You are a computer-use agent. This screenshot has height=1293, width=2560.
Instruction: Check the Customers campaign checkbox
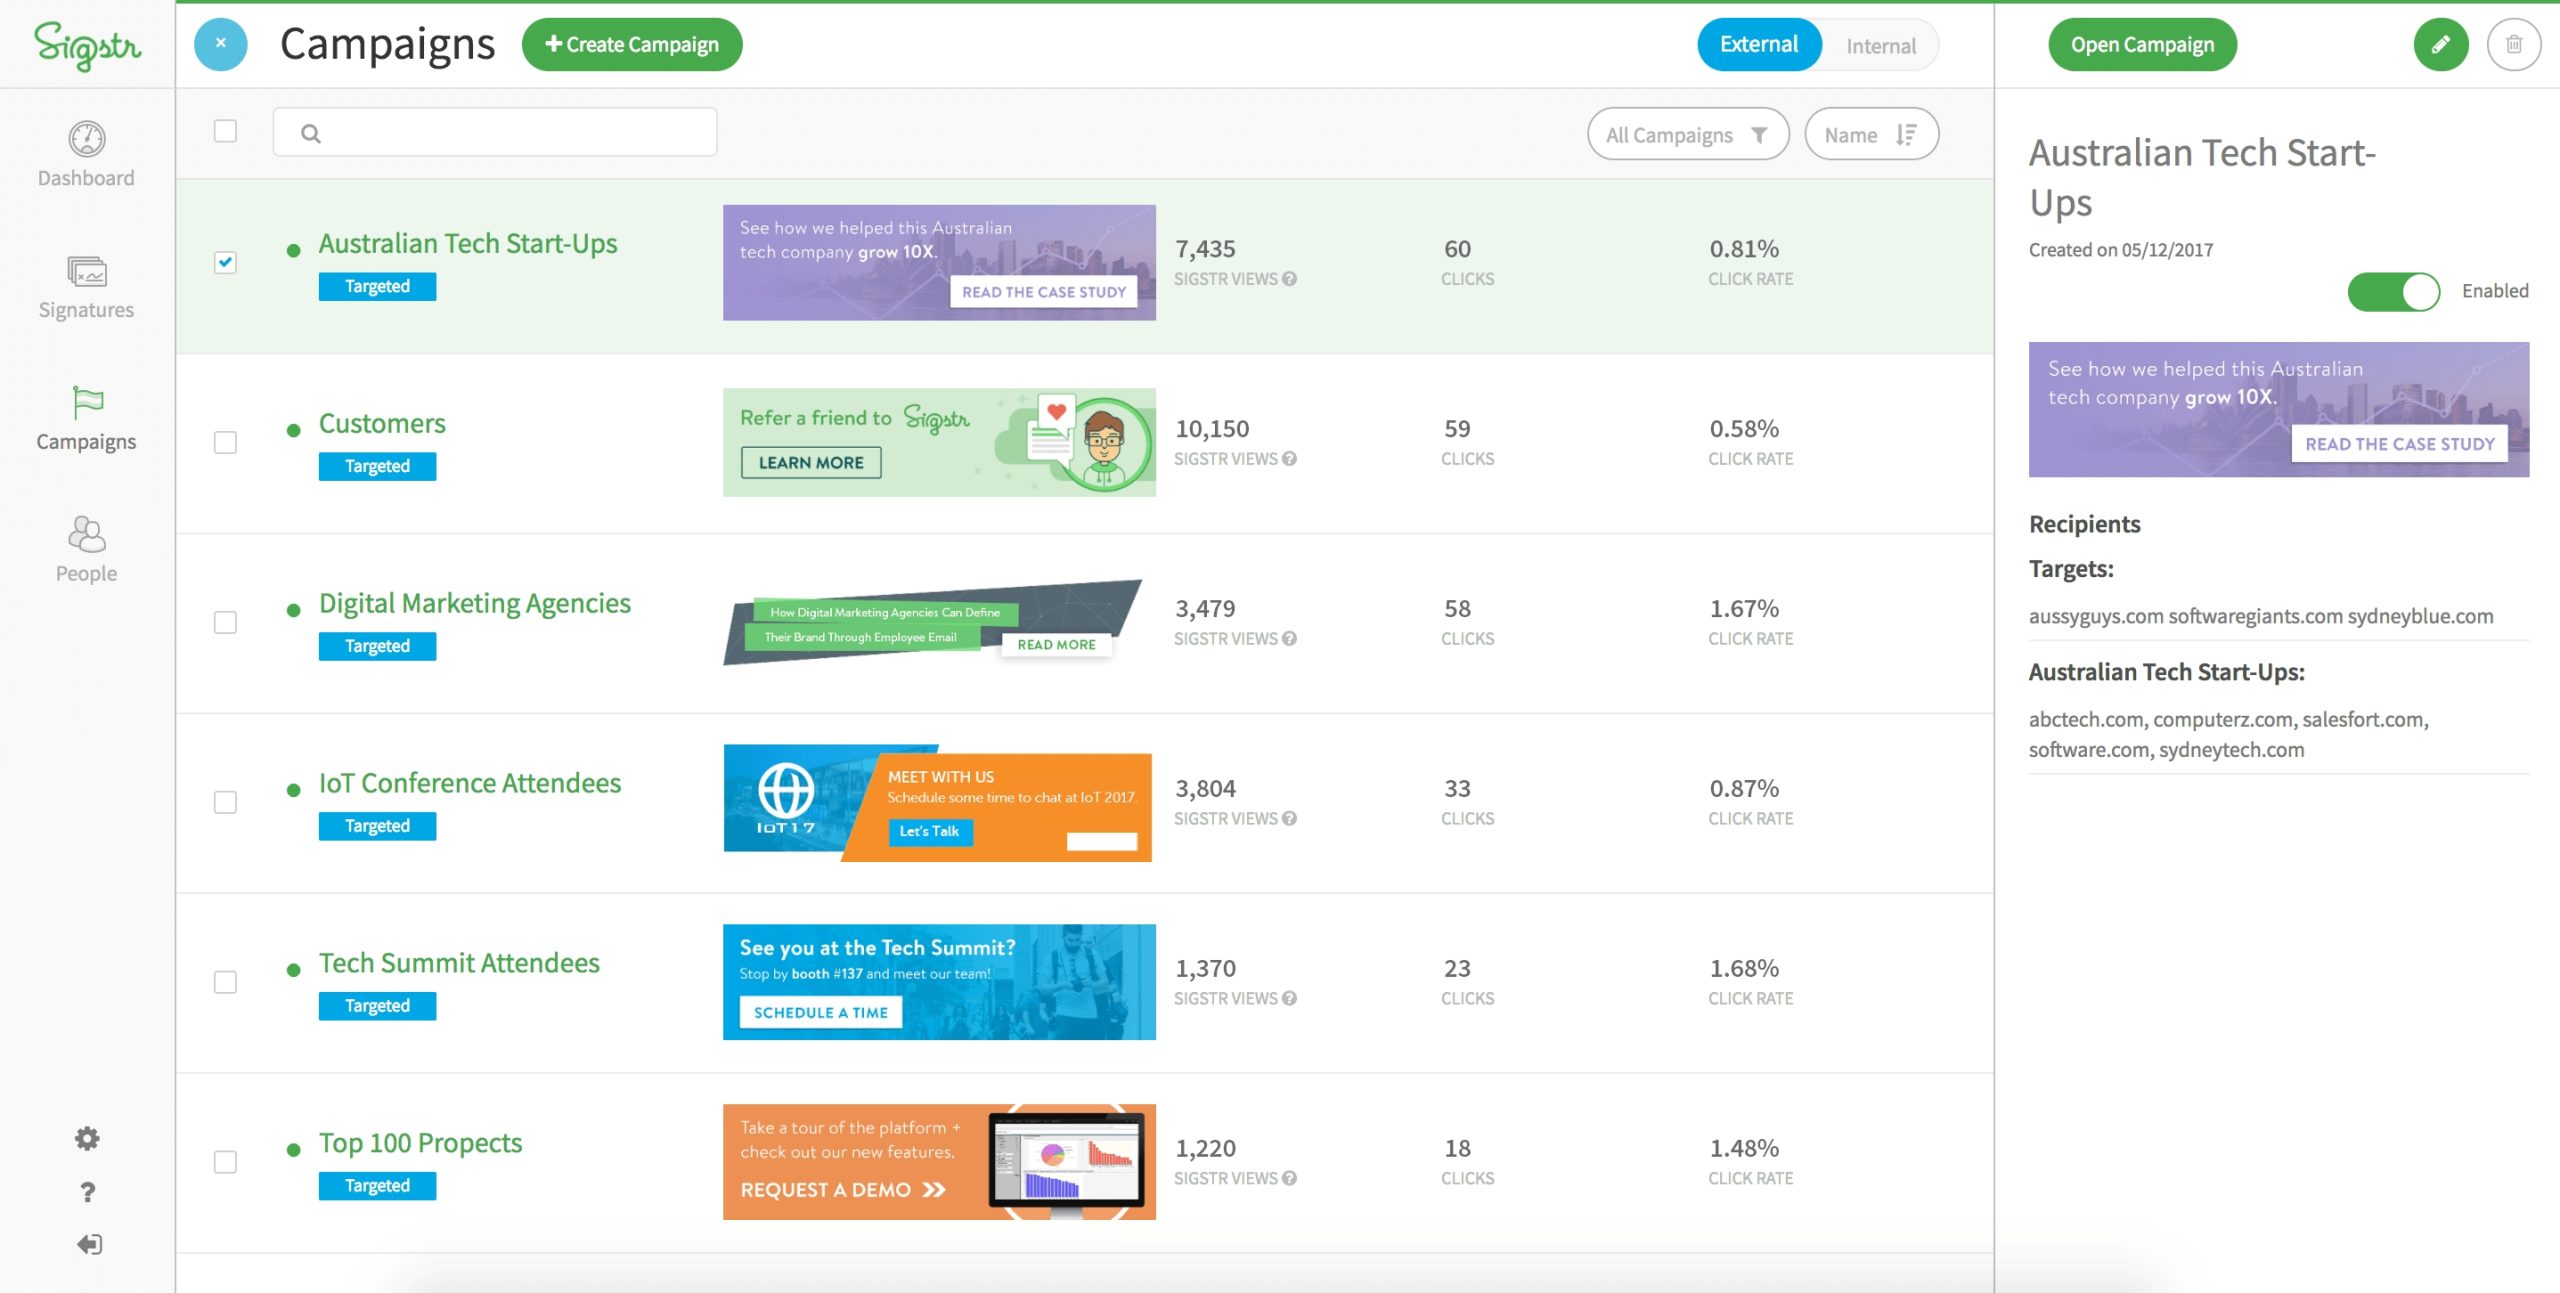tap(225, 442)
